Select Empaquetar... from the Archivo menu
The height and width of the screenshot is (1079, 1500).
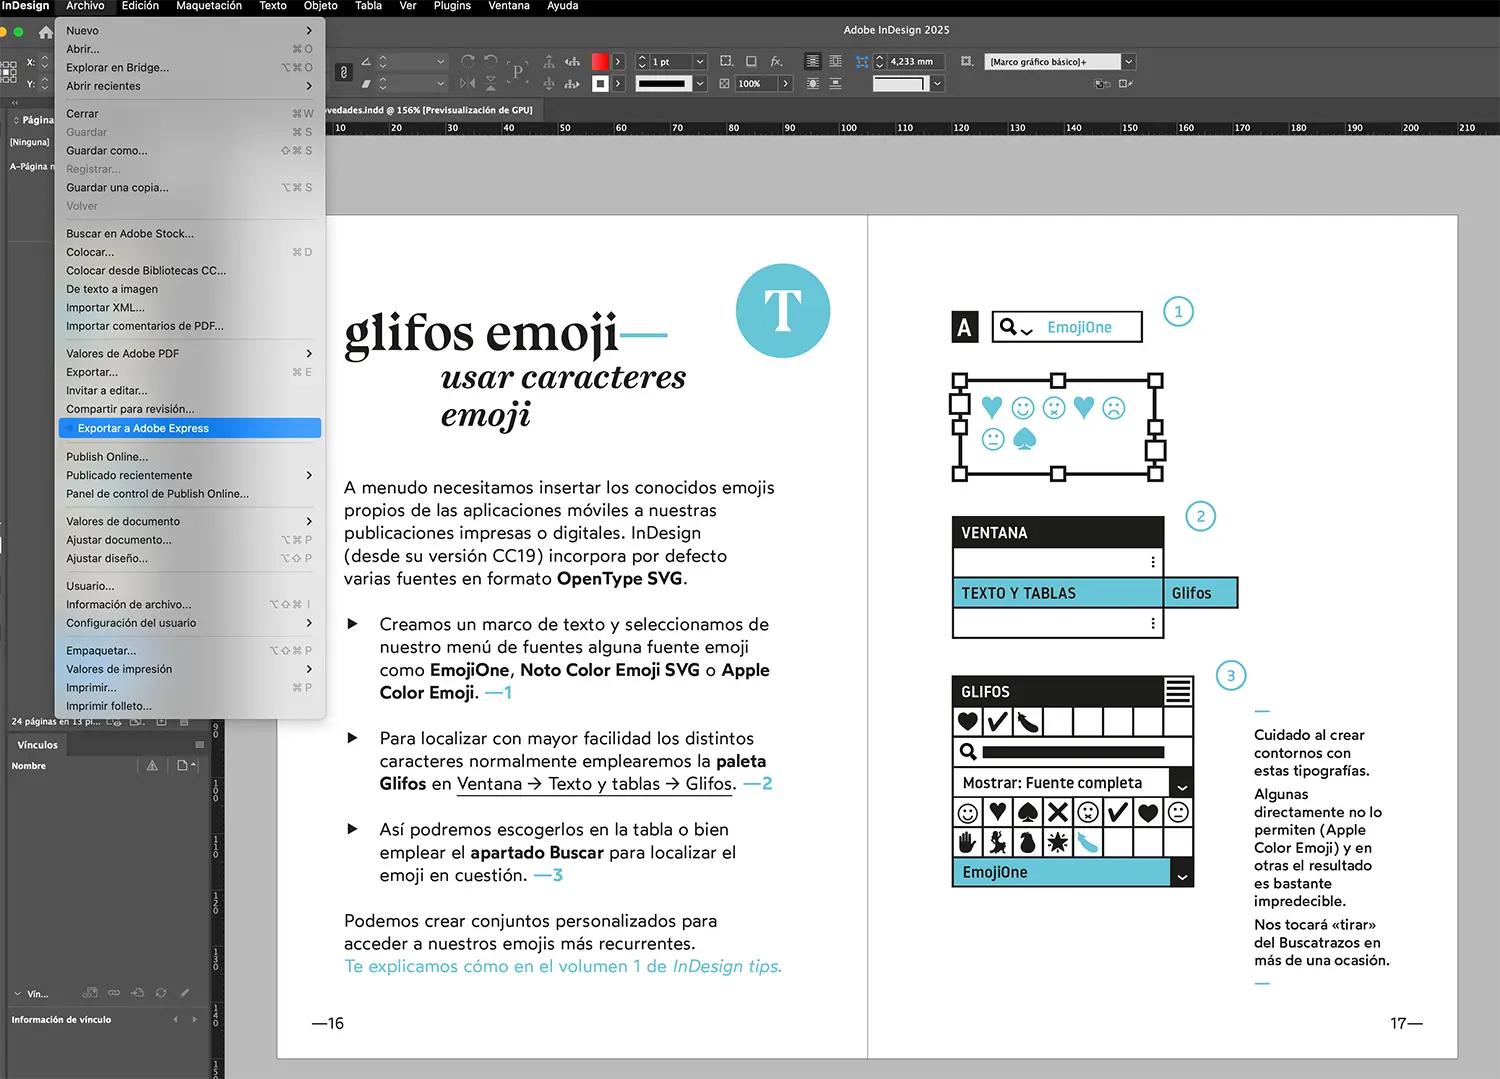101,651
